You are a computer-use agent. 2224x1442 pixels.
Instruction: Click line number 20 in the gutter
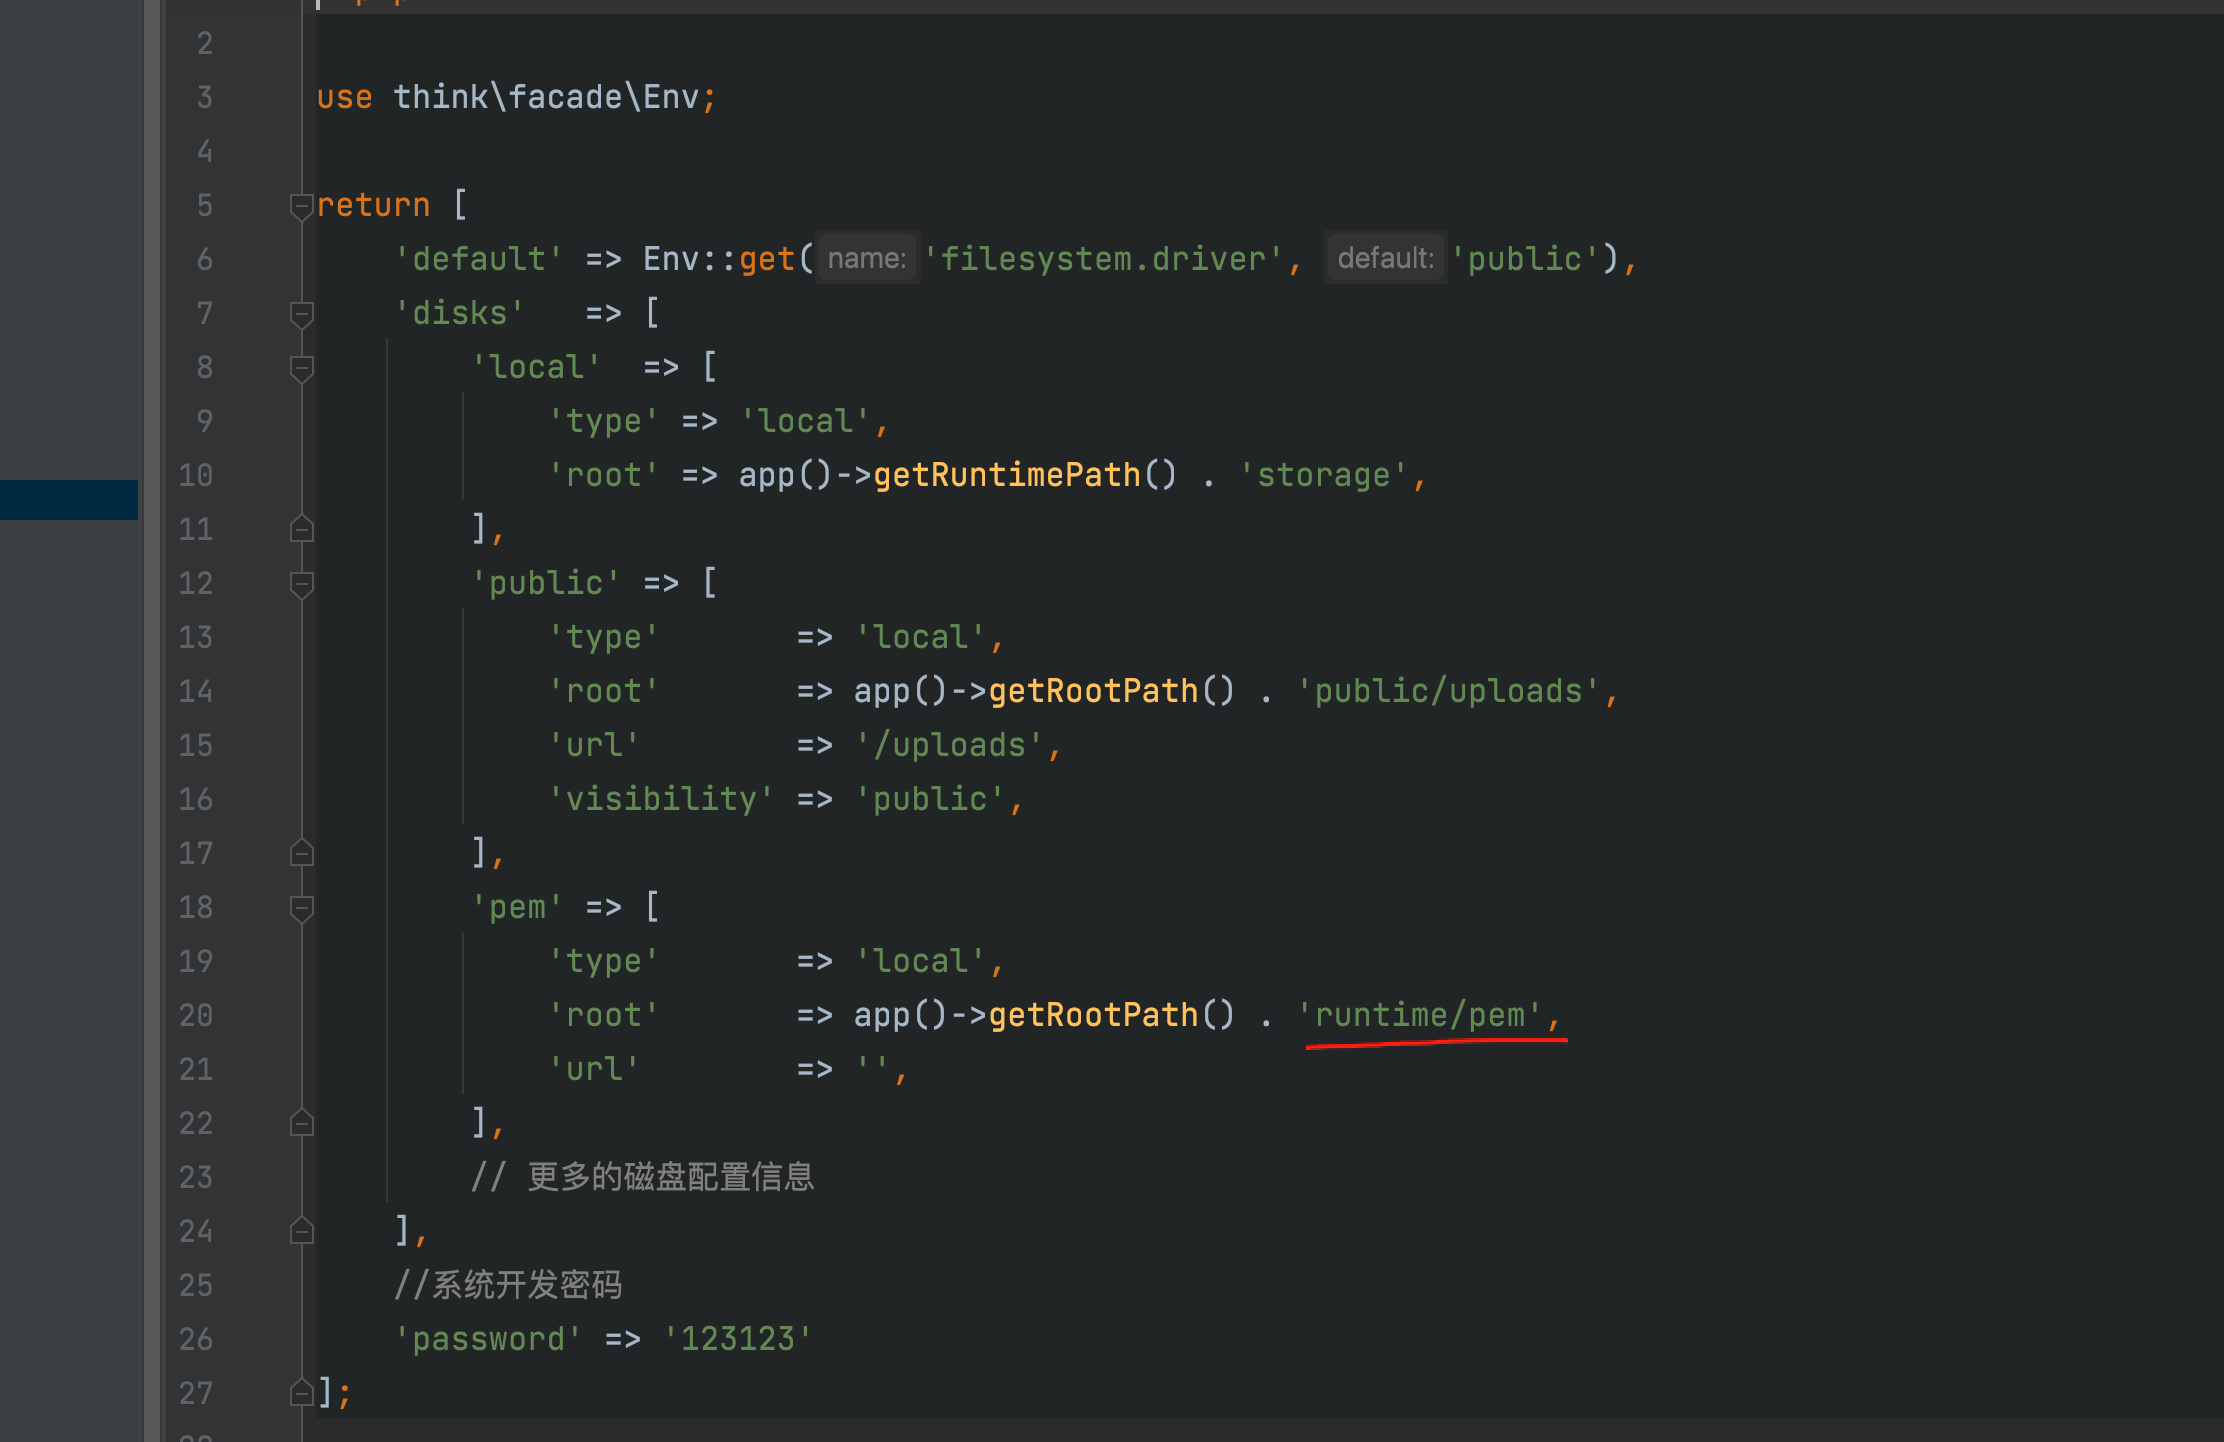(x=196, y=1015)
